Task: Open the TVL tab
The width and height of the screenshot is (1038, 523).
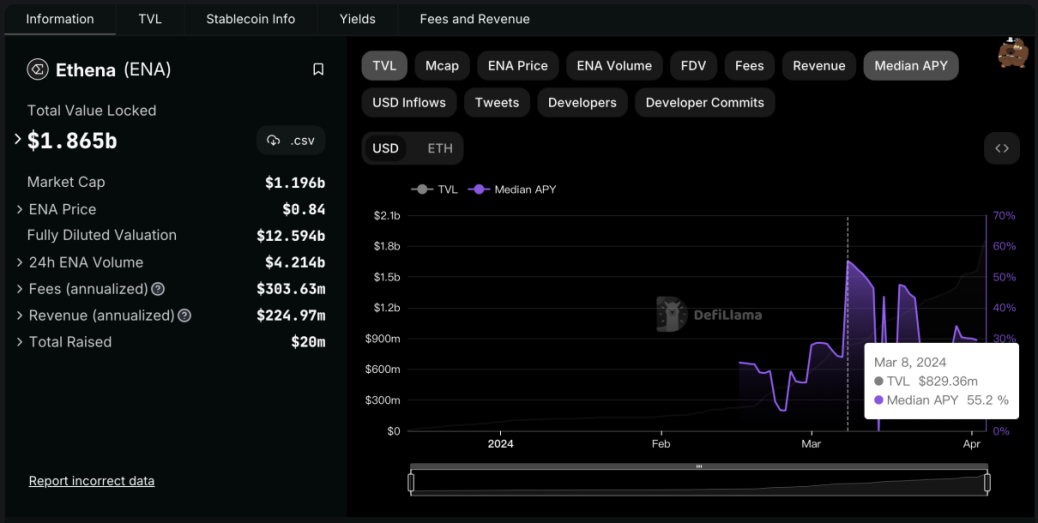Action: click(150, 19)
